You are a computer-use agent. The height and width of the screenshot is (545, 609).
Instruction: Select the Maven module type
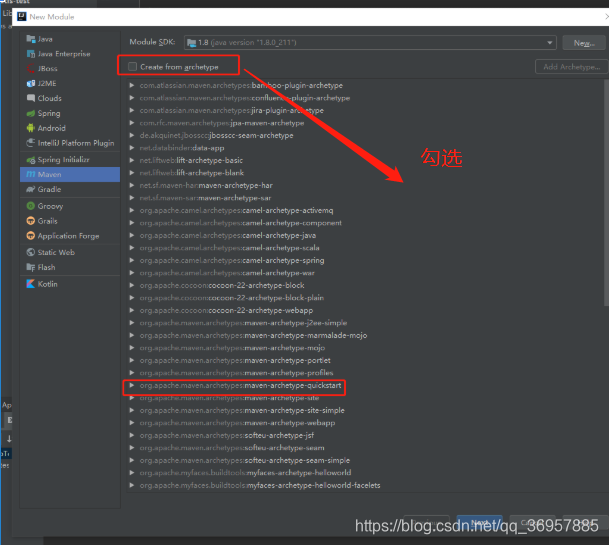(x=70, y=174)
